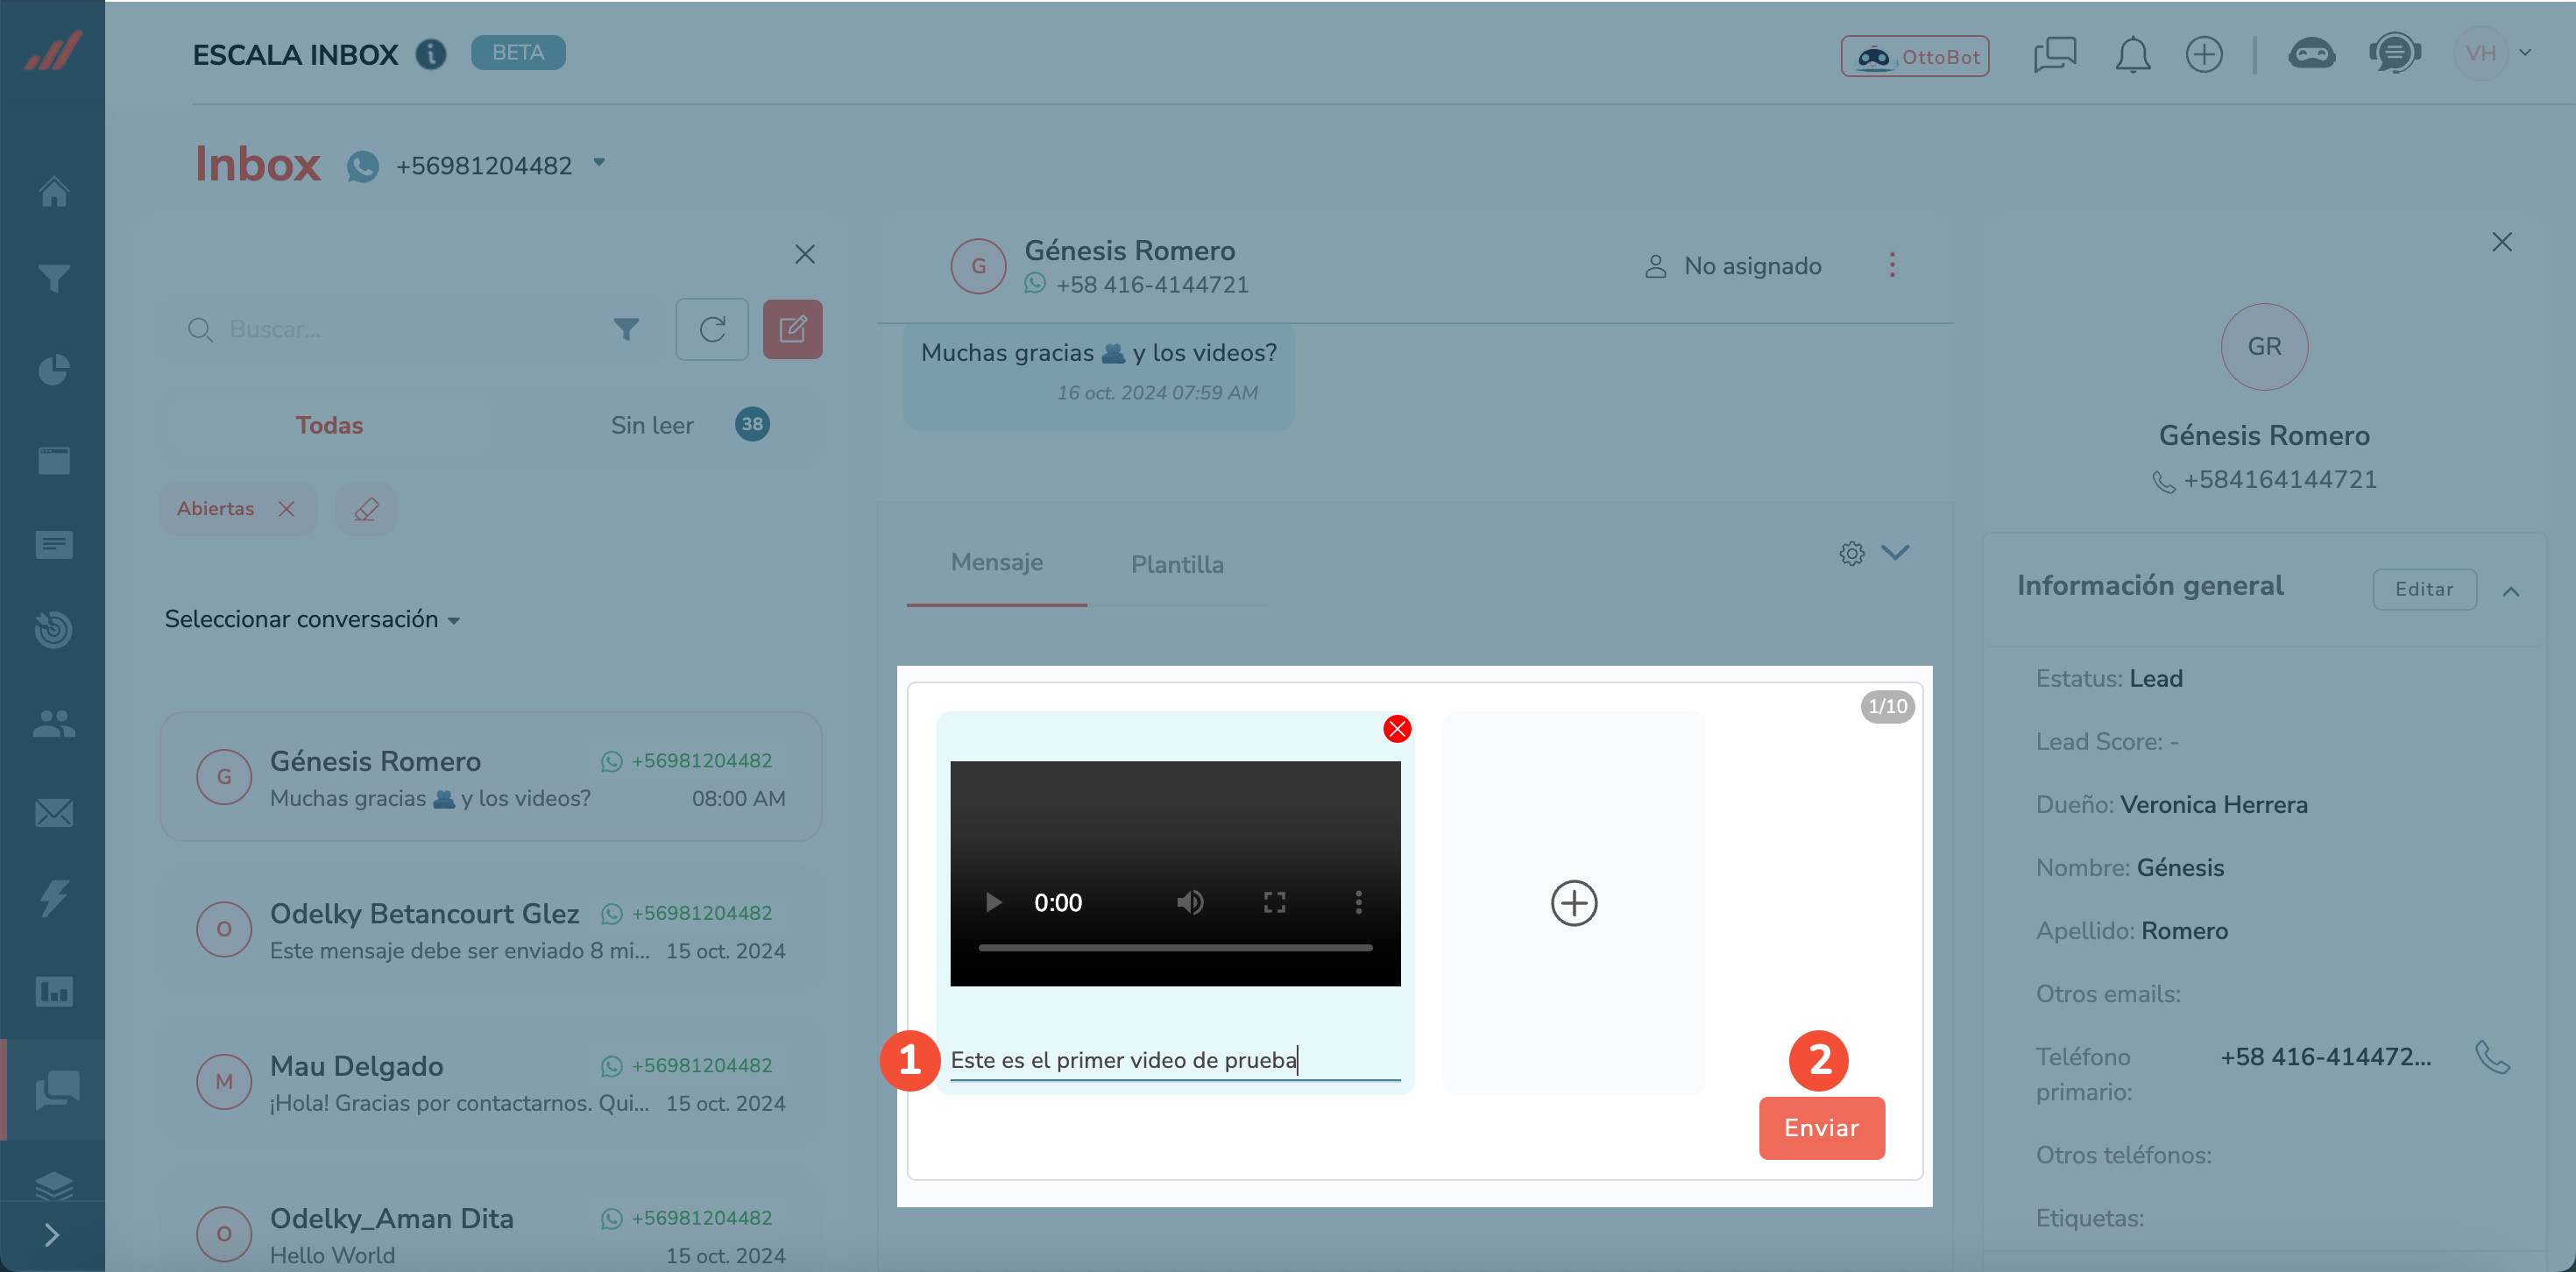Image resolution: width=2576 pixels, height=1272 pixels.
Task: Open the composer settings gear
Action: [x=1851, y=553]
